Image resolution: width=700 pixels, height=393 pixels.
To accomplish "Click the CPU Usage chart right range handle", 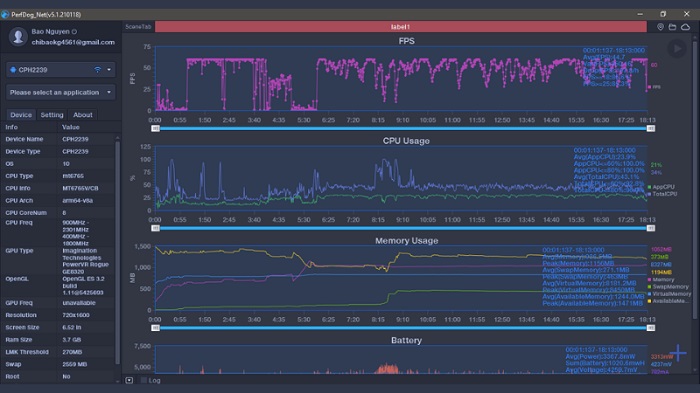I will pos(650,228).
